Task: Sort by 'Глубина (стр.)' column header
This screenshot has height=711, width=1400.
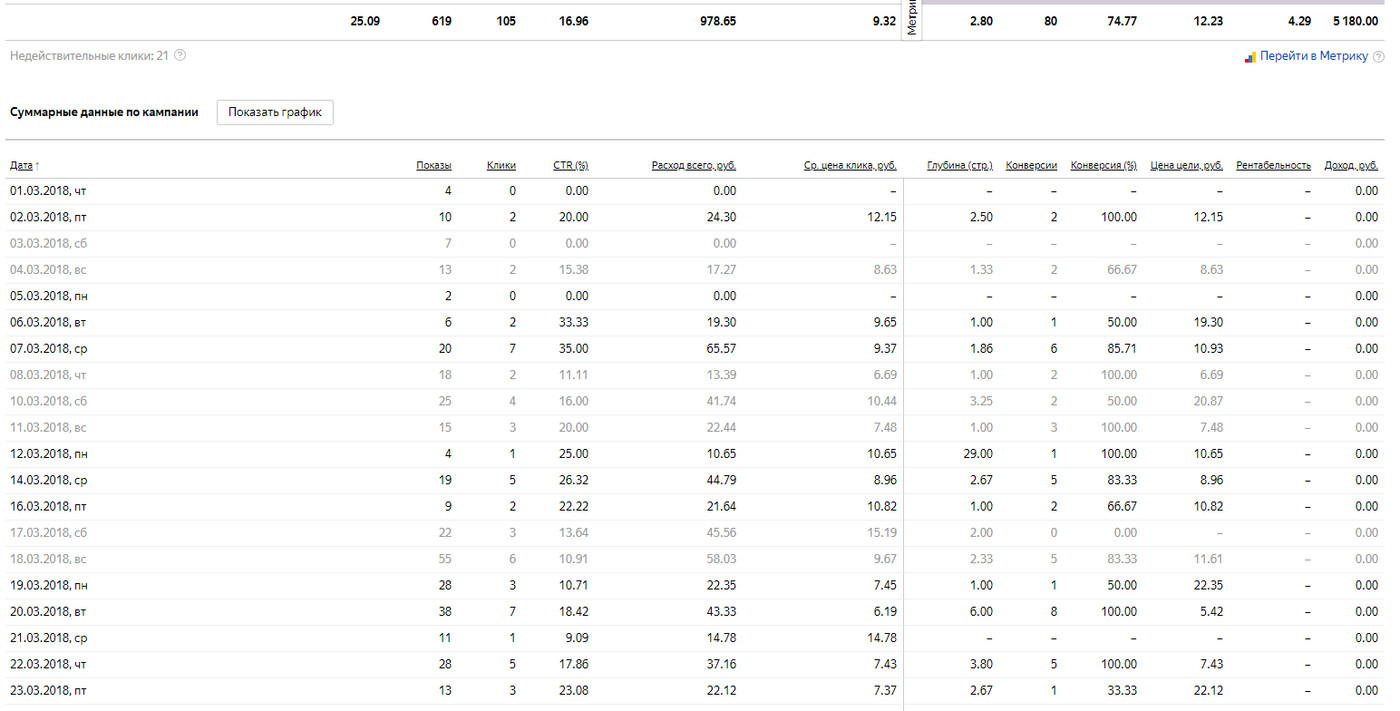Action: click(959, 165)
